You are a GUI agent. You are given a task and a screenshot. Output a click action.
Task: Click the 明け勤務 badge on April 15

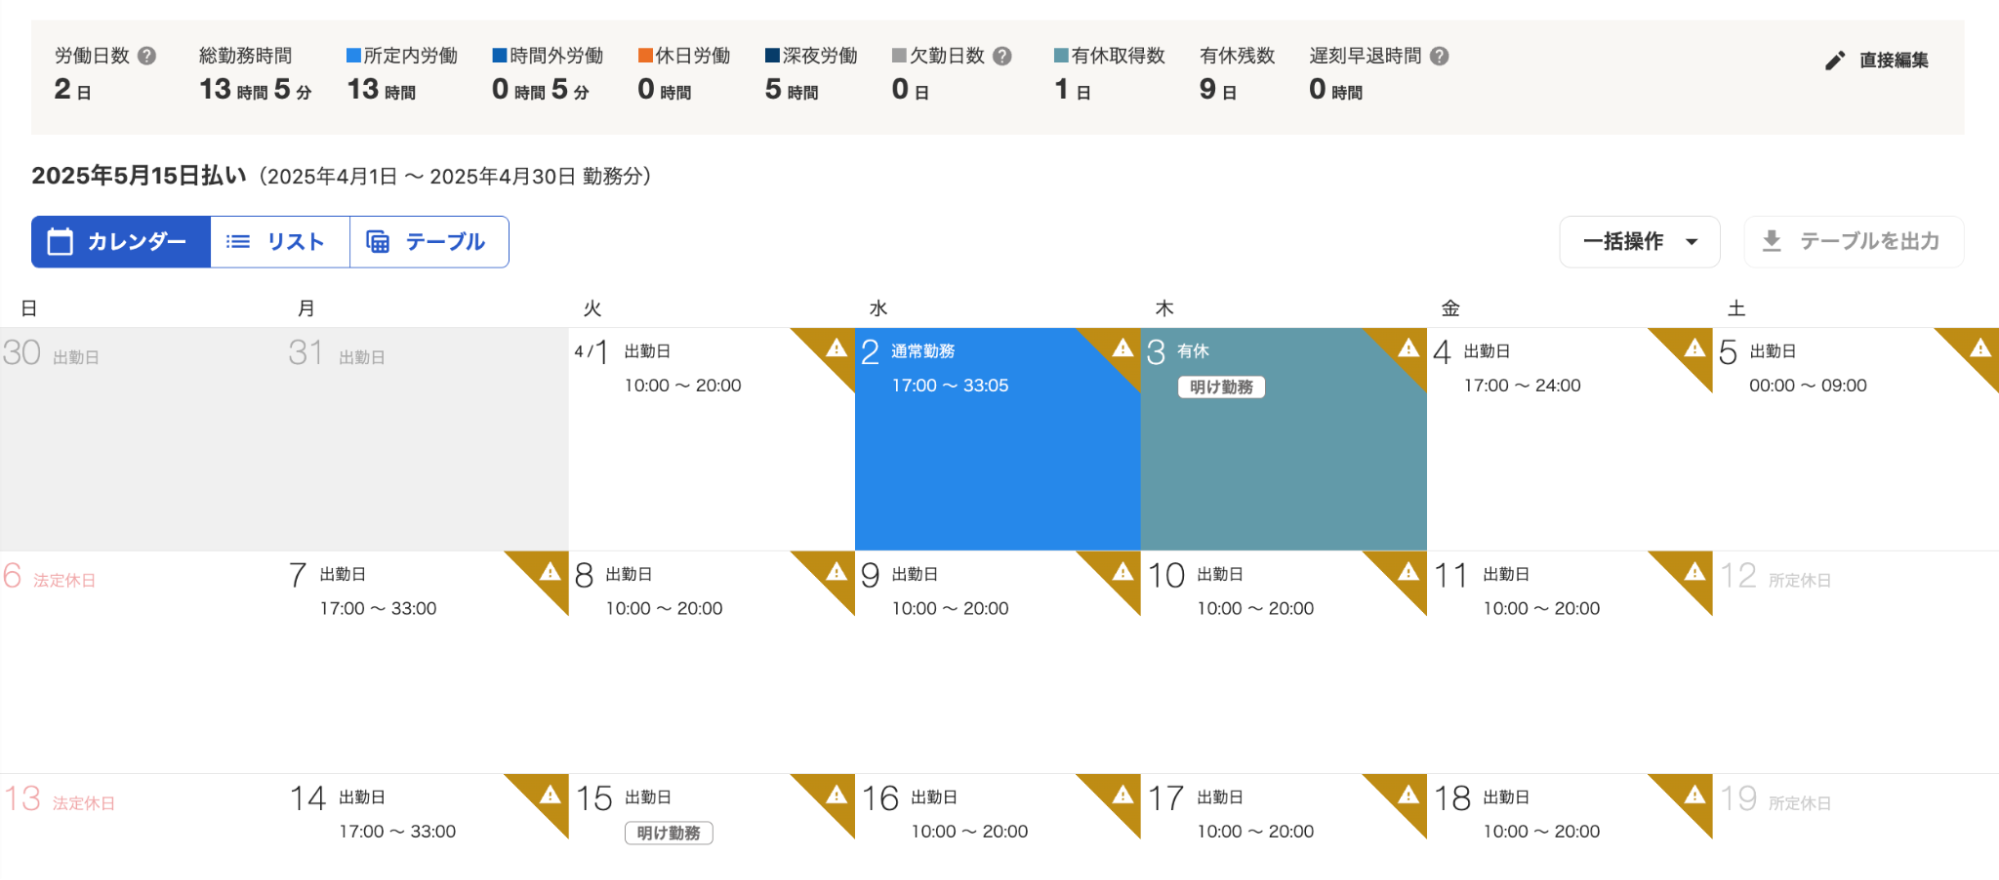point(669,833)
